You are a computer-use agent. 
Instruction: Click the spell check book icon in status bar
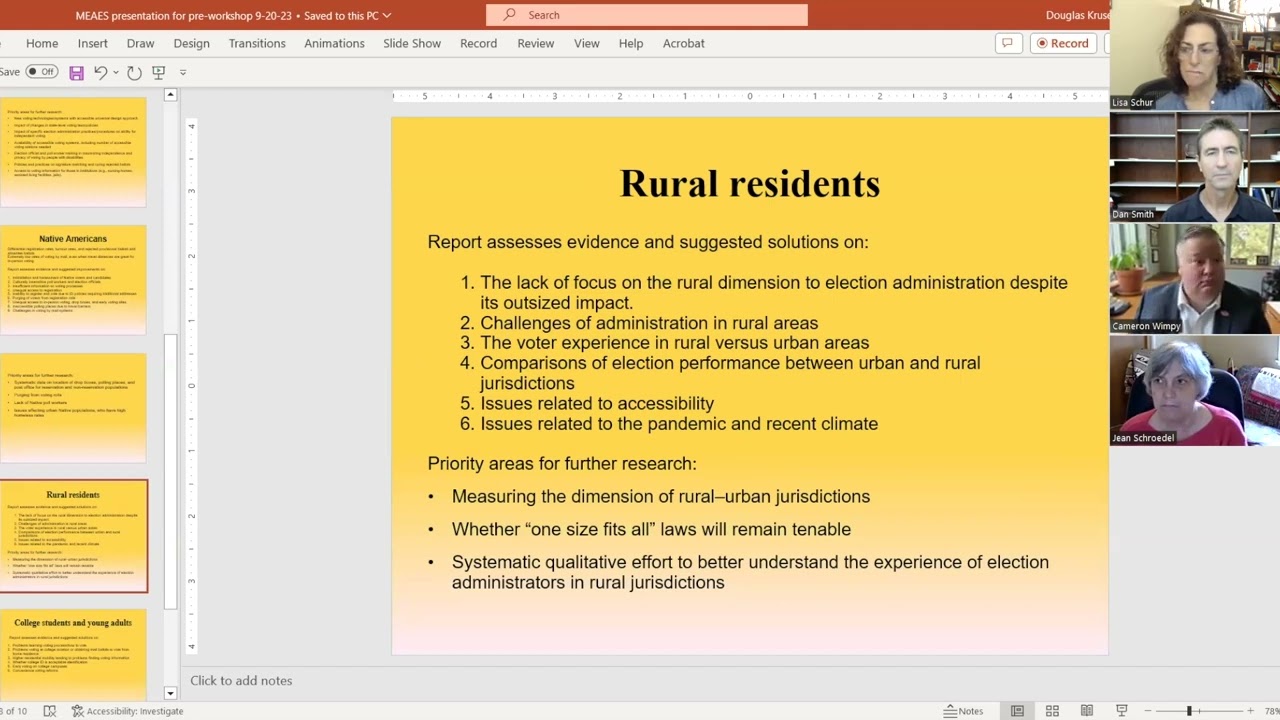pos(49,711)
